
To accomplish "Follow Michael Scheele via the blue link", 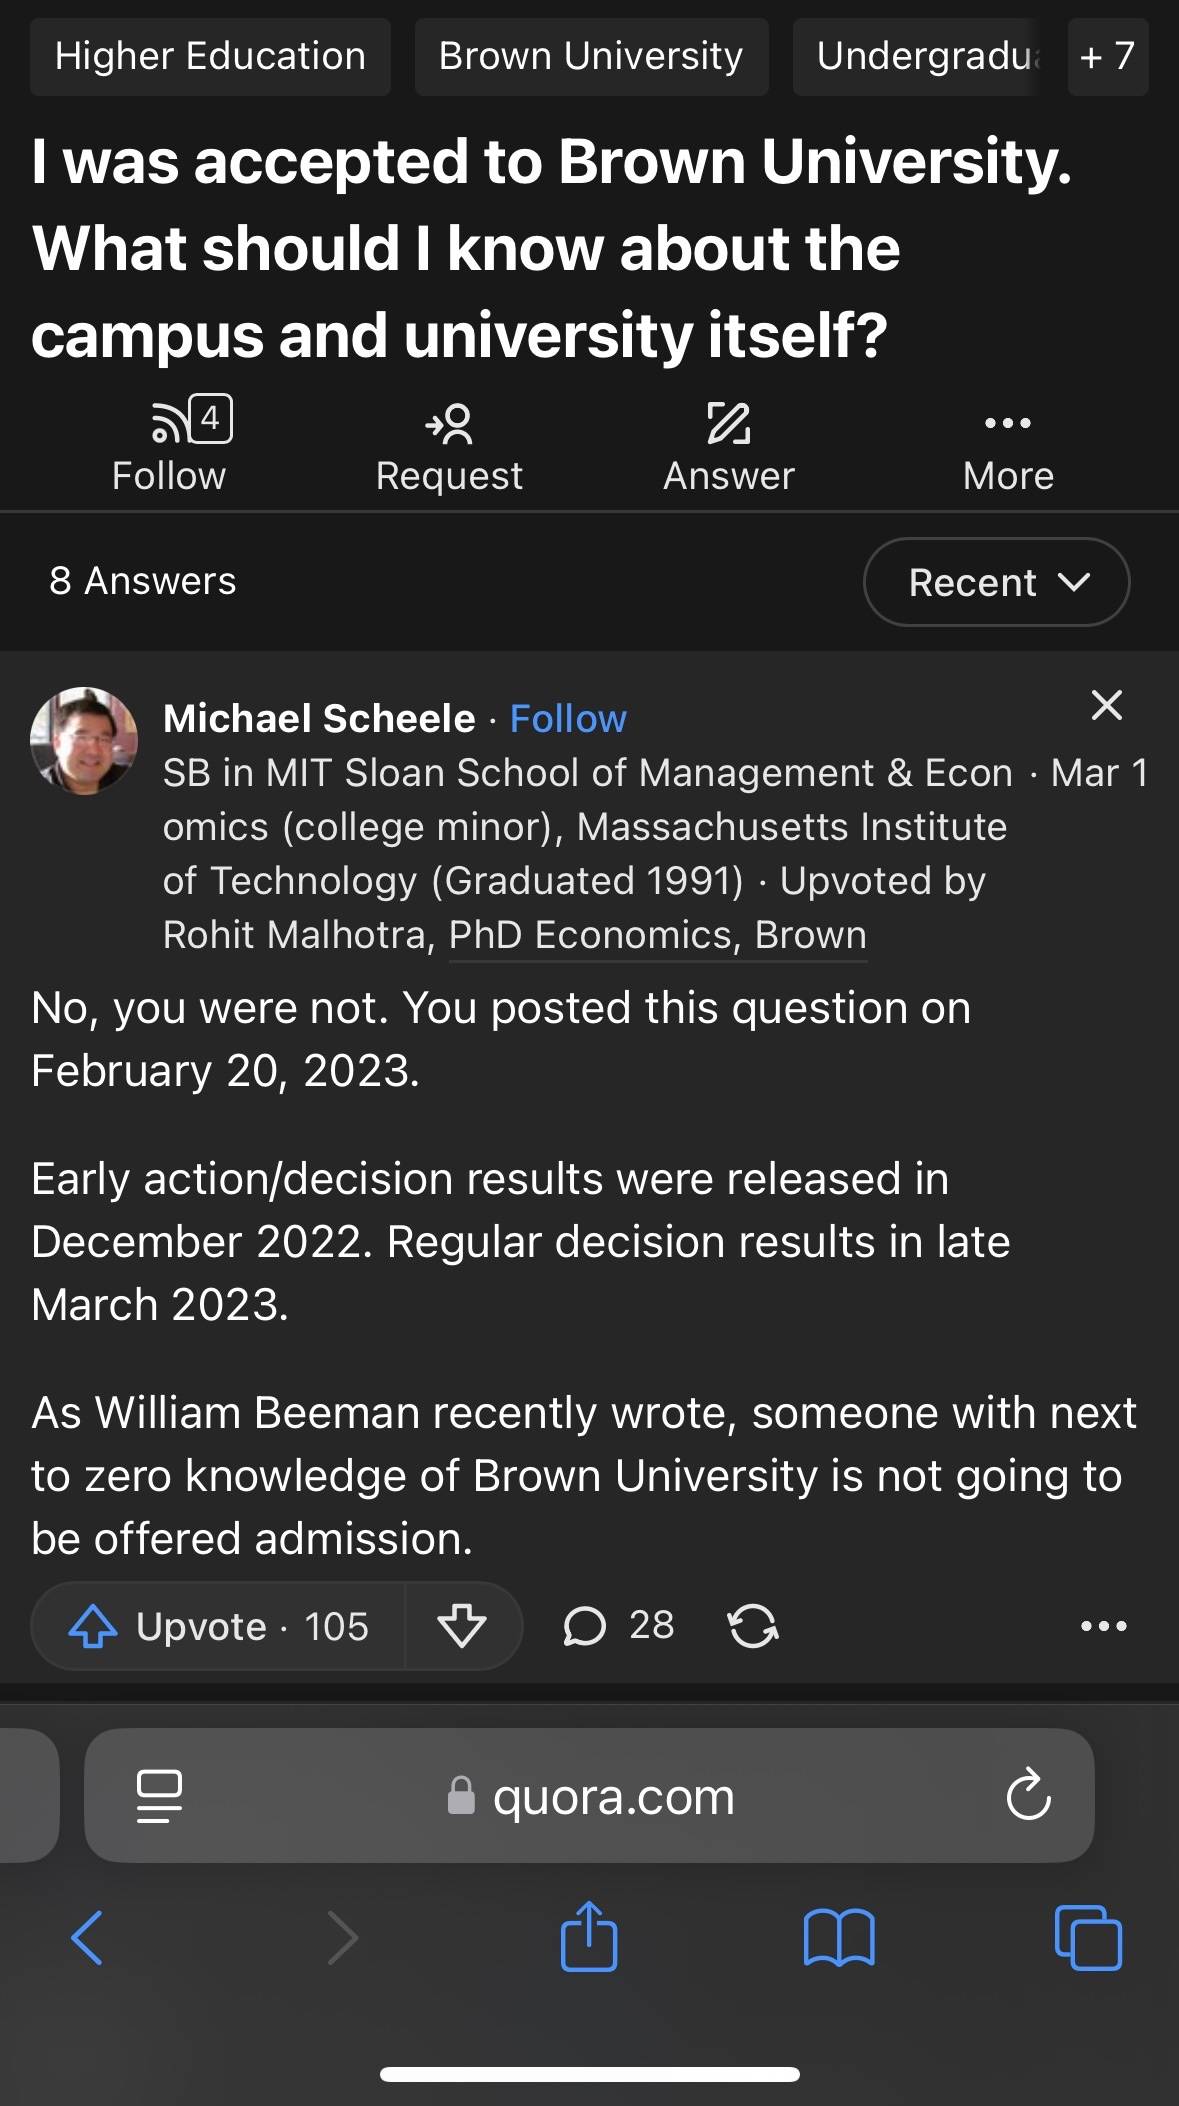I will pos(568,719).
